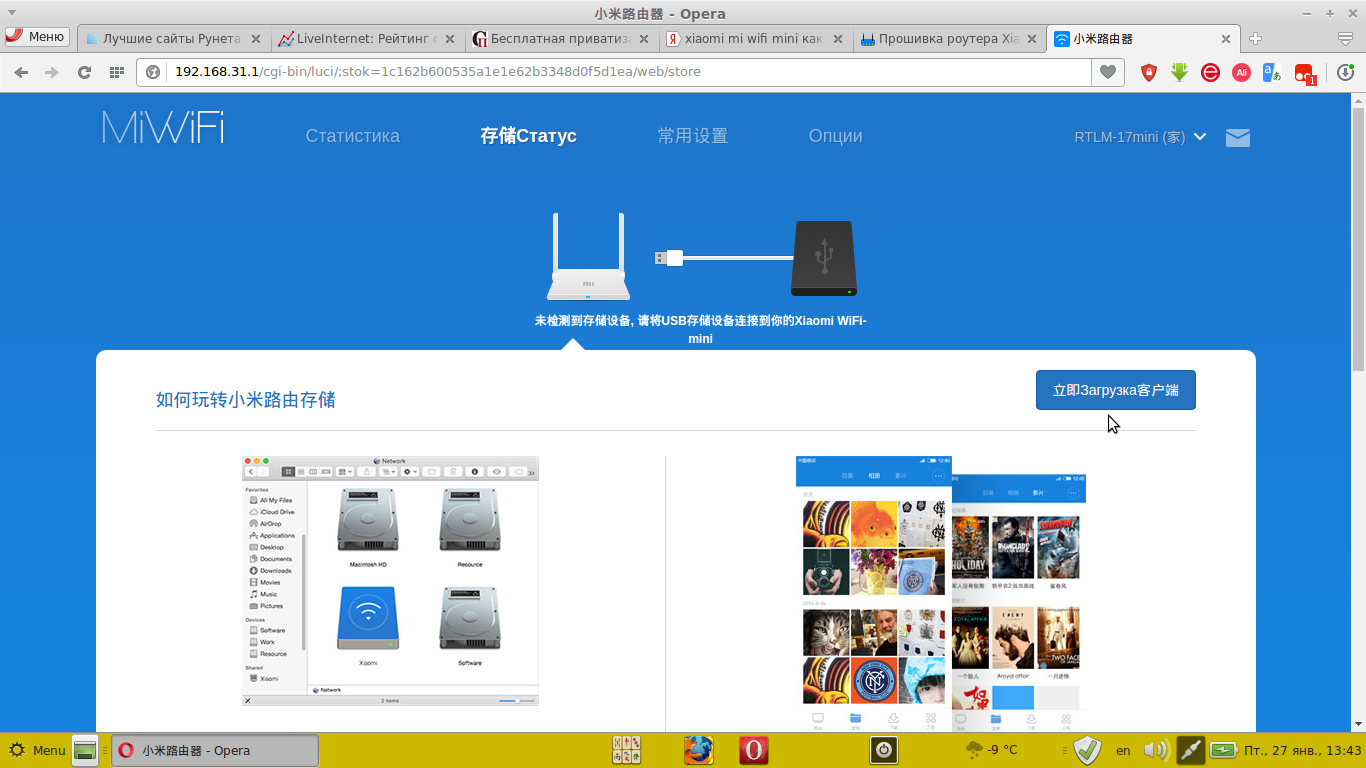
Task: Open the Opera Меню button
Action: [x=36, y=36]
